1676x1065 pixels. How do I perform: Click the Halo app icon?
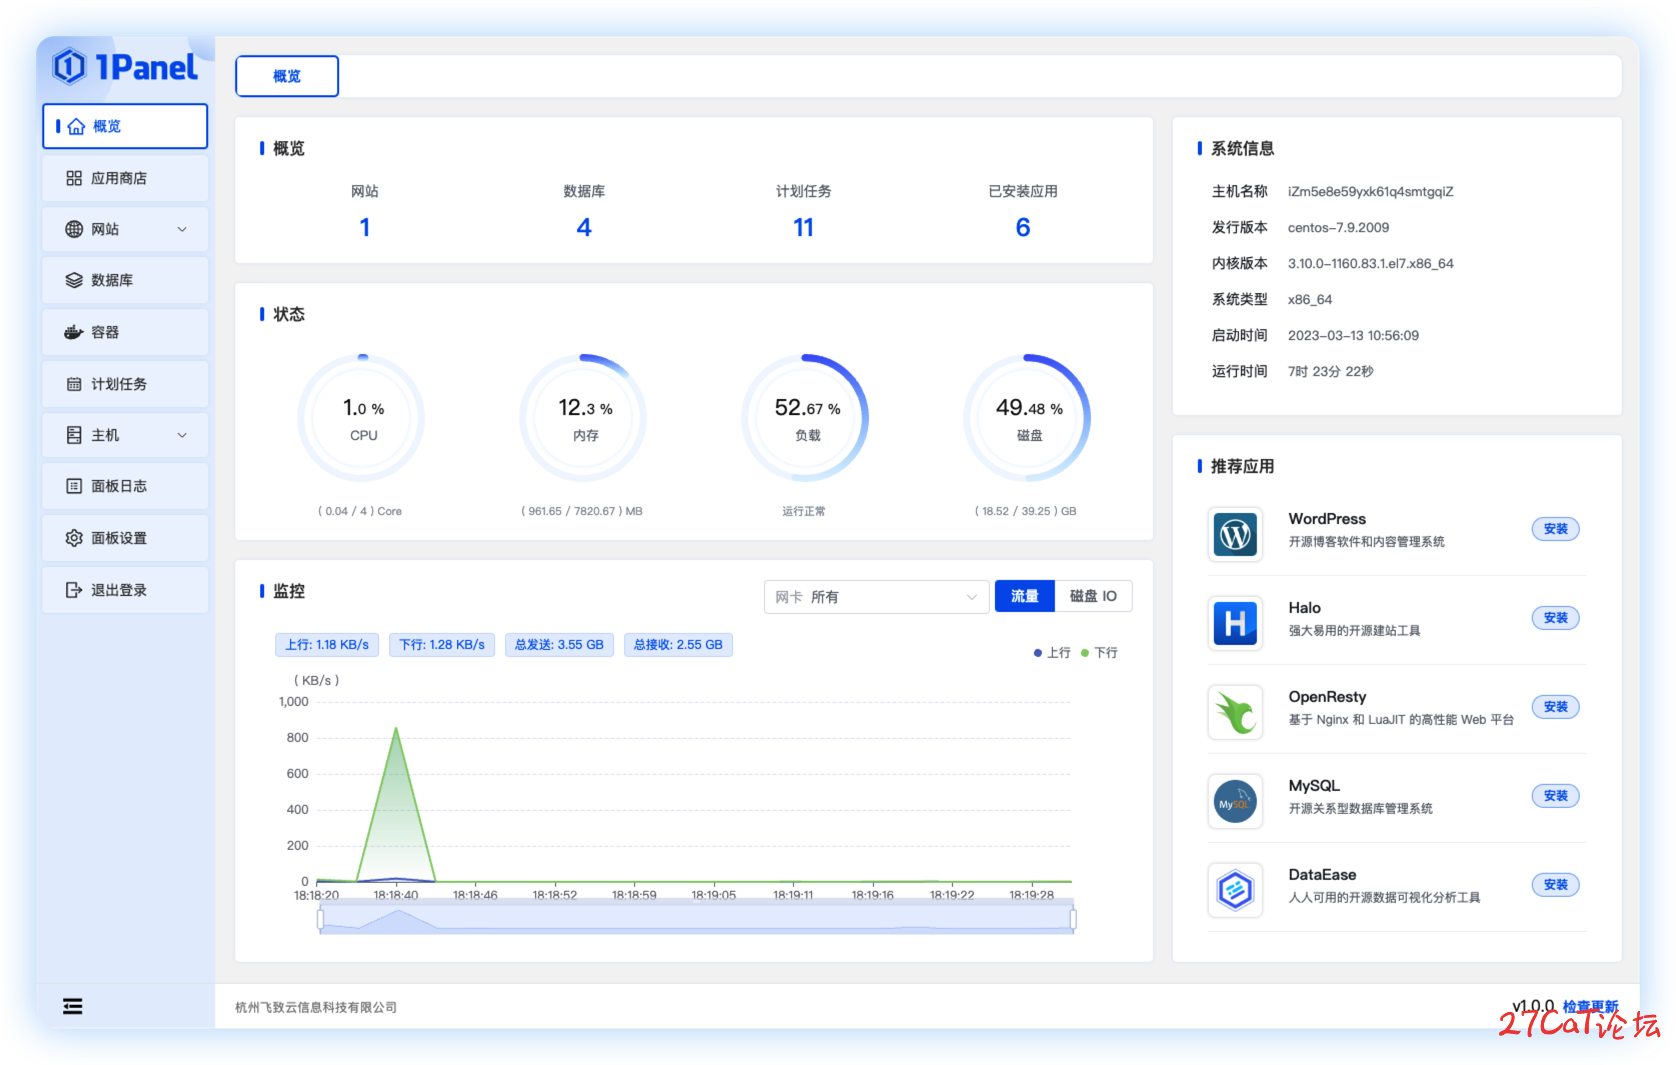click(x=1235, y=624)
